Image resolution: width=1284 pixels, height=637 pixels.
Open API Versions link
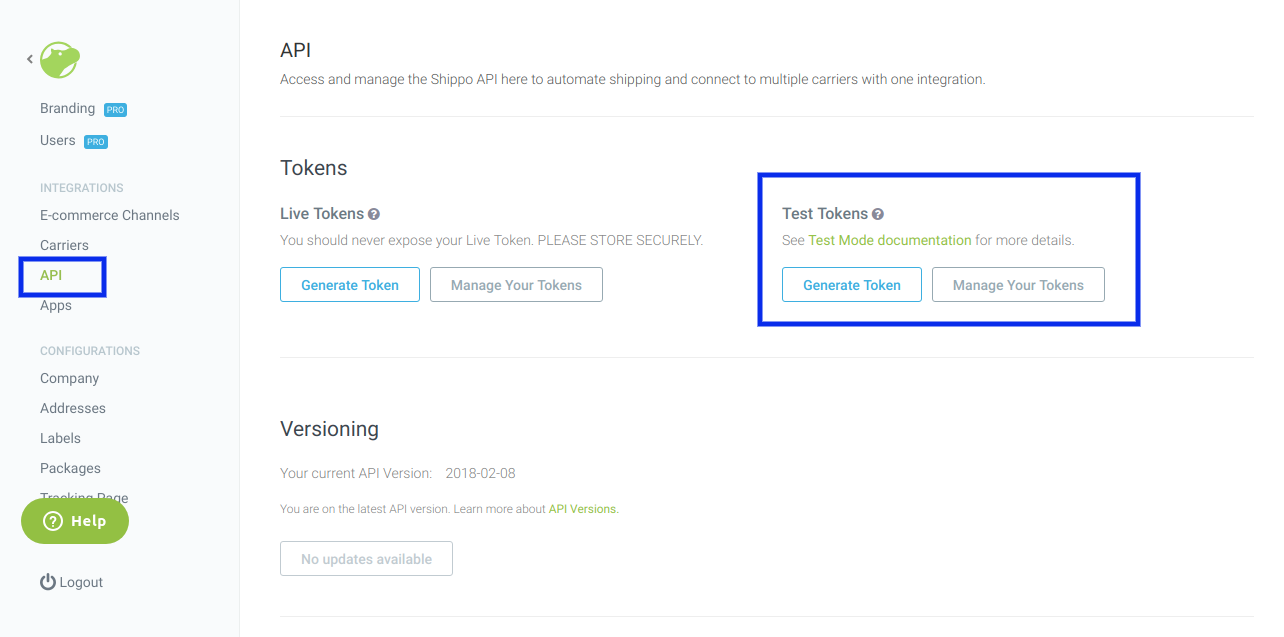pyautogui.click(x=584, y=509)
